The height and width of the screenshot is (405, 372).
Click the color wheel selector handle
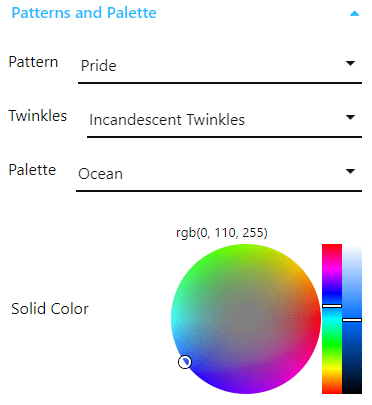(185, 362)
